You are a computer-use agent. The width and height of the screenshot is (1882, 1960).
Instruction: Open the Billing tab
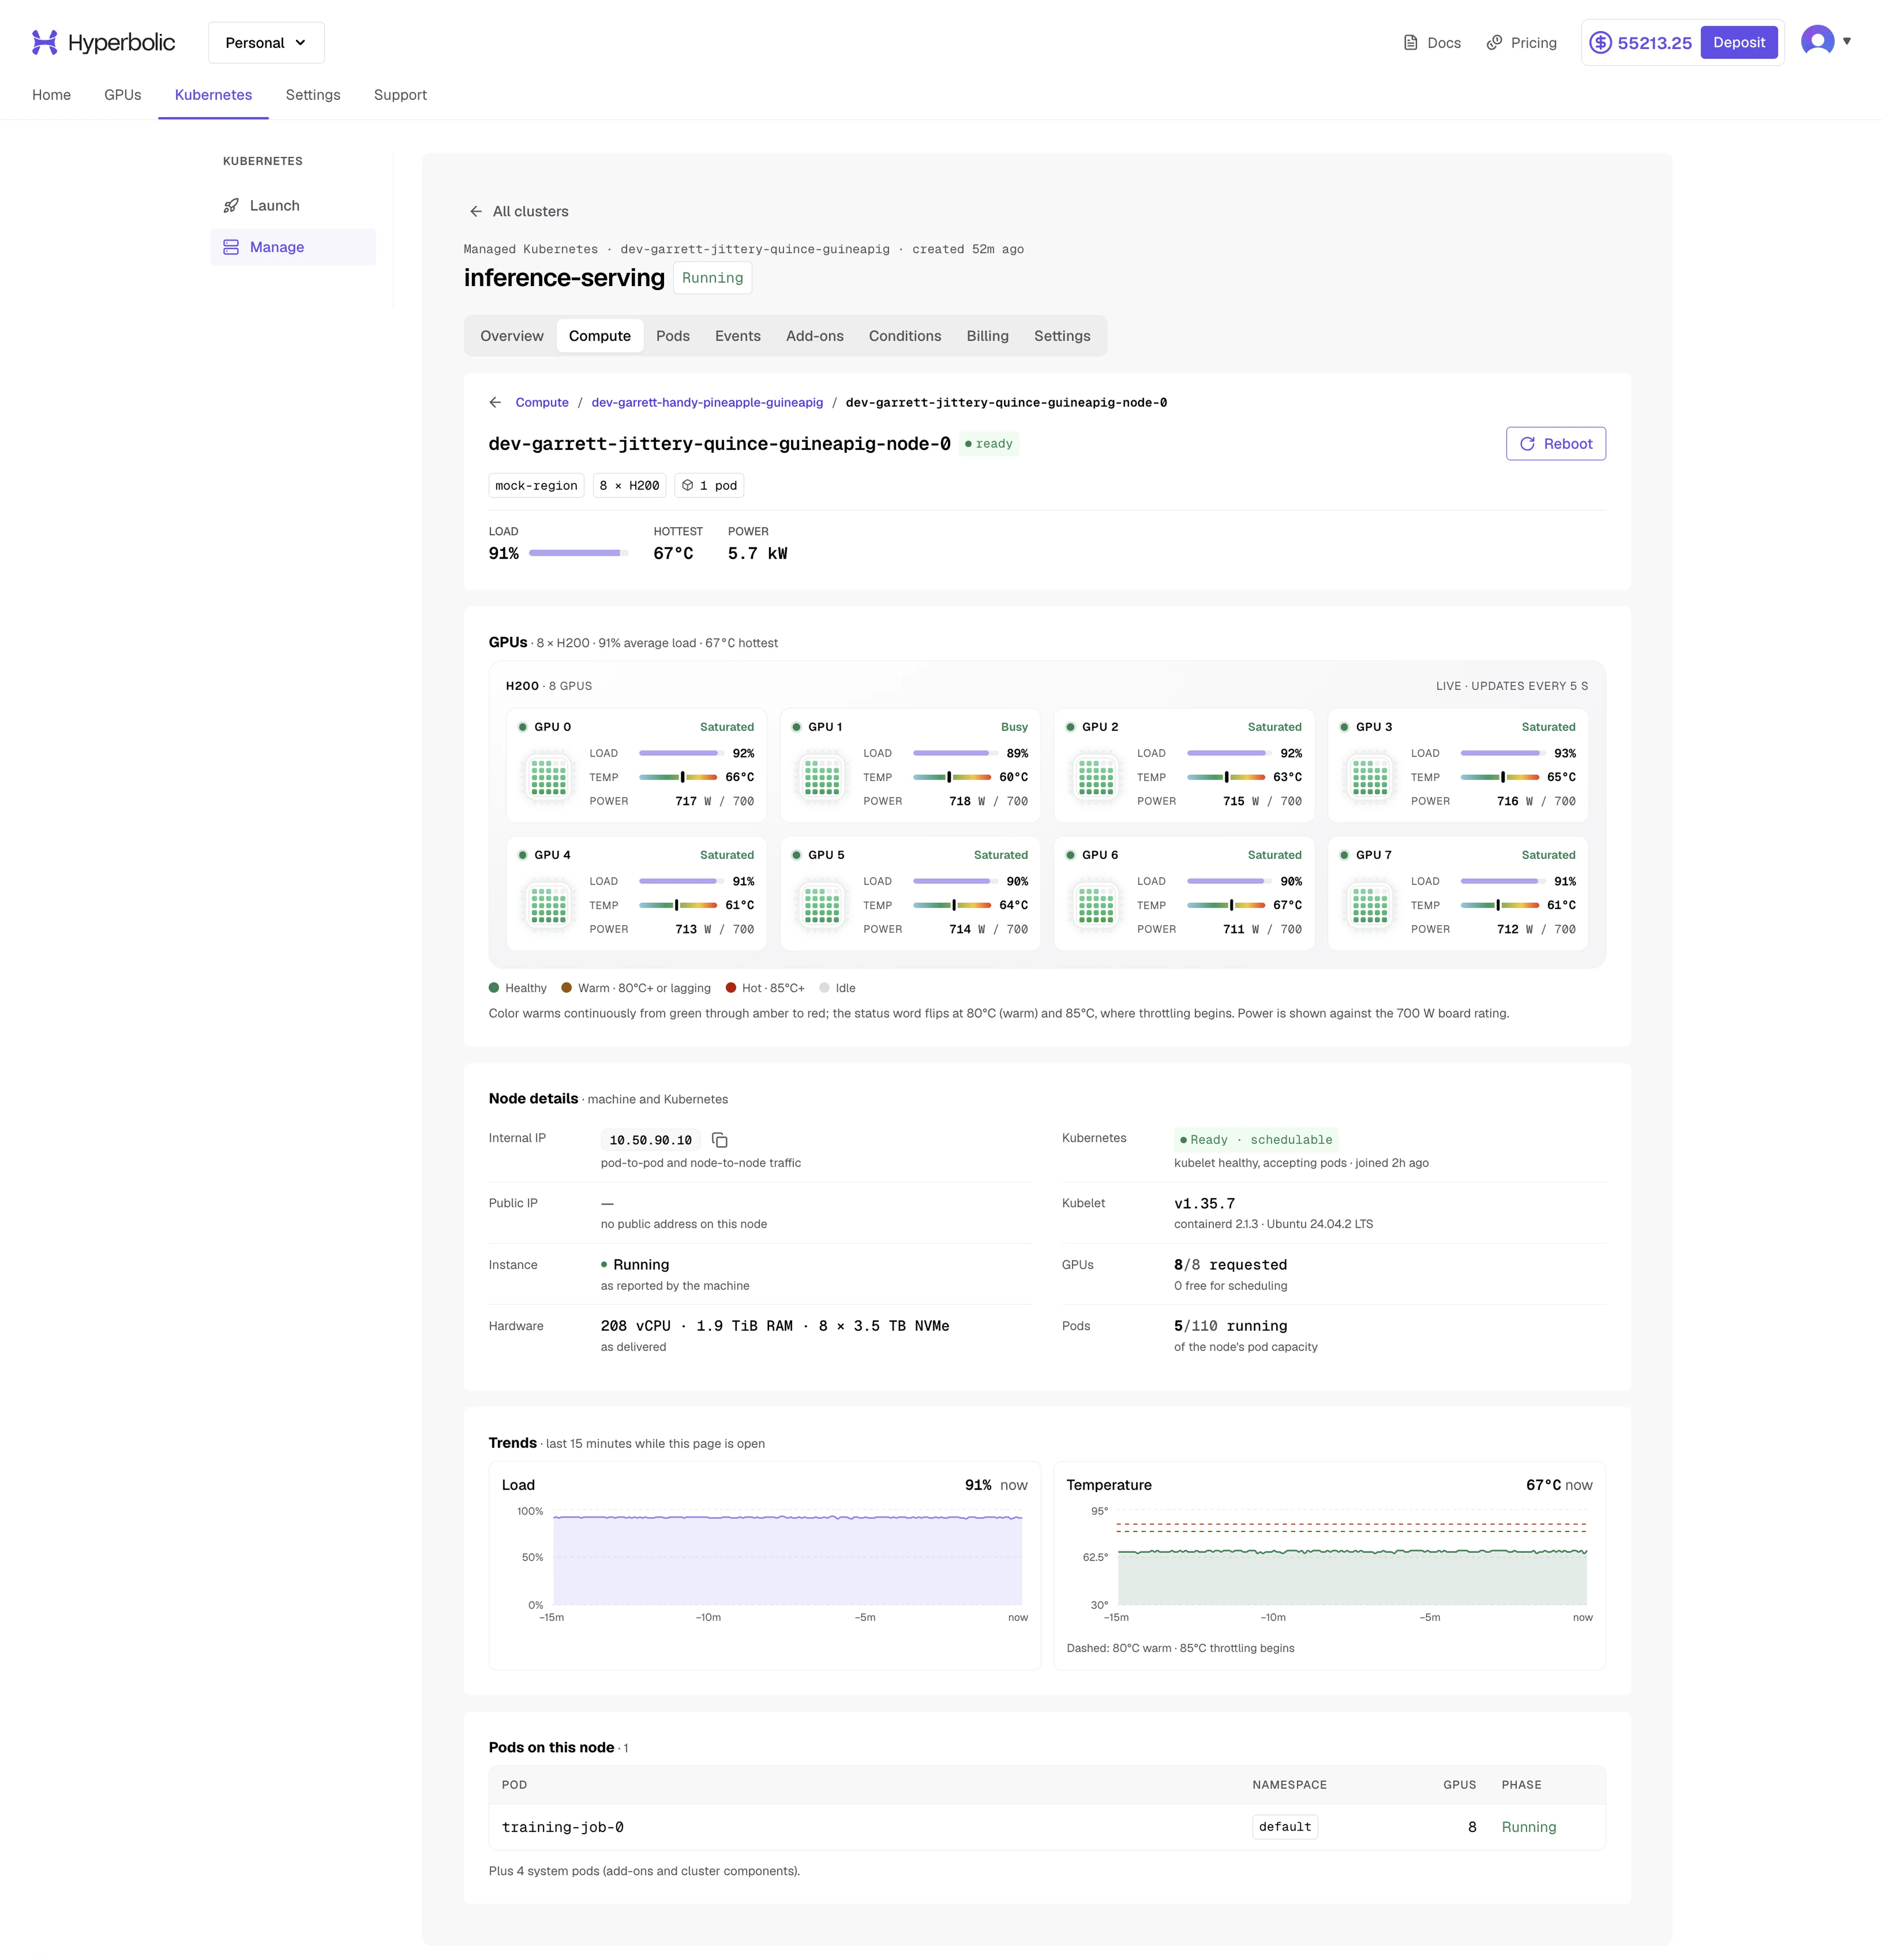[987, 336]
